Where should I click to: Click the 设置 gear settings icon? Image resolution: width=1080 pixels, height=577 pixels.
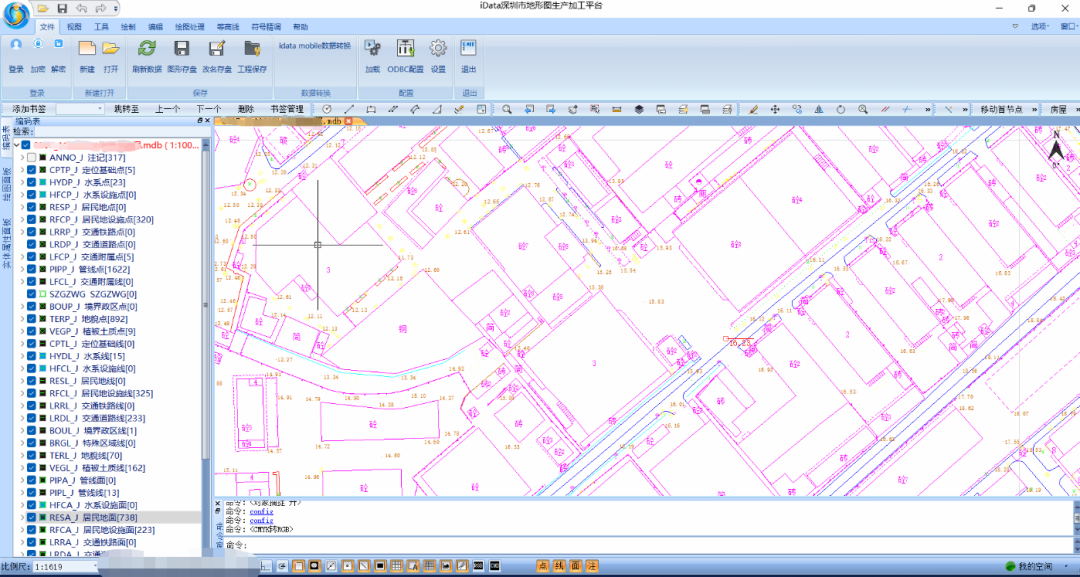pyautogui.click(x=438, y=49)
